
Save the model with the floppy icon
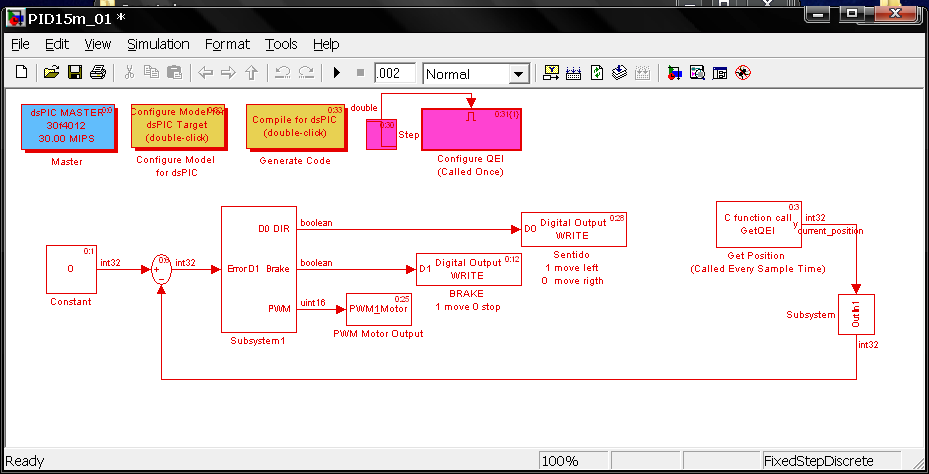[x=75, y=73]
